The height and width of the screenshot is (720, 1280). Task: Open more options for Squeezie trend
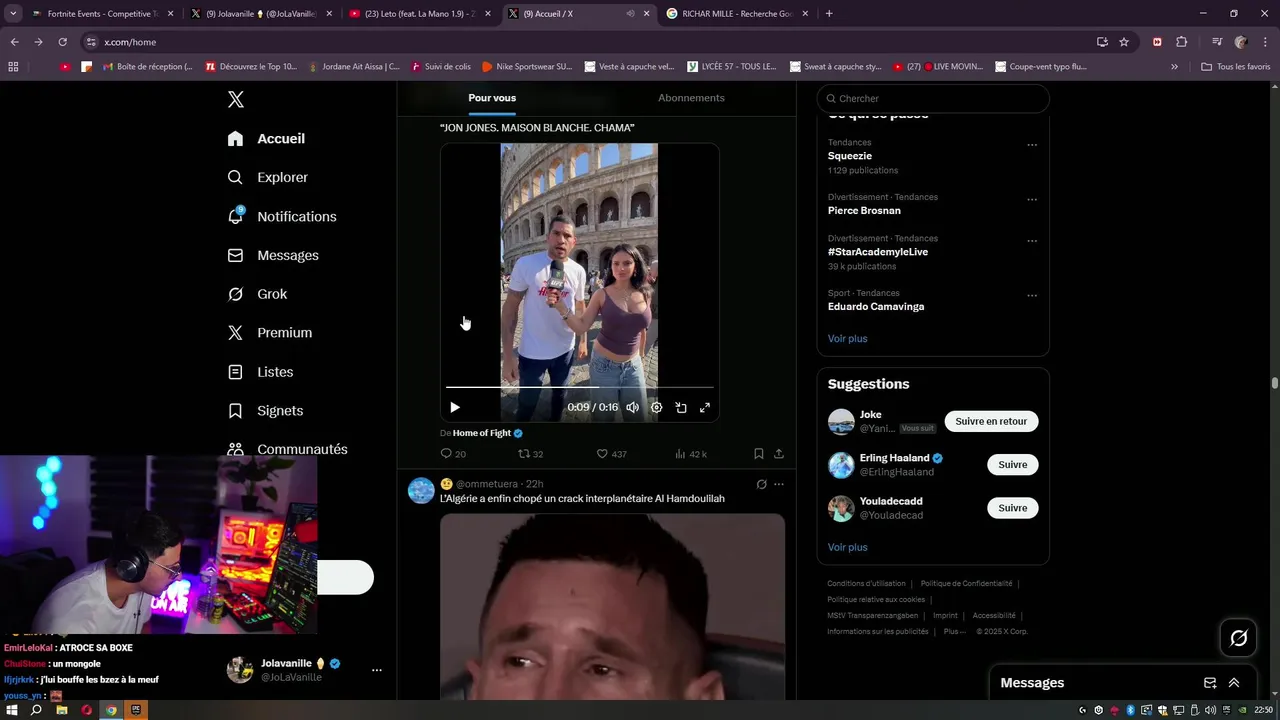pyautogui.click(x=1032, y=145)
